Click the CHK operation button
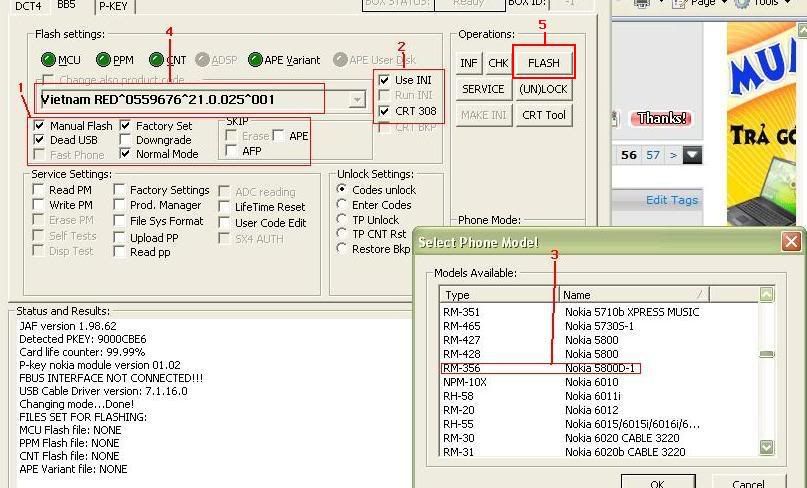Image resolution: width=807 pixels, height=488 pixels. [498, 63]
